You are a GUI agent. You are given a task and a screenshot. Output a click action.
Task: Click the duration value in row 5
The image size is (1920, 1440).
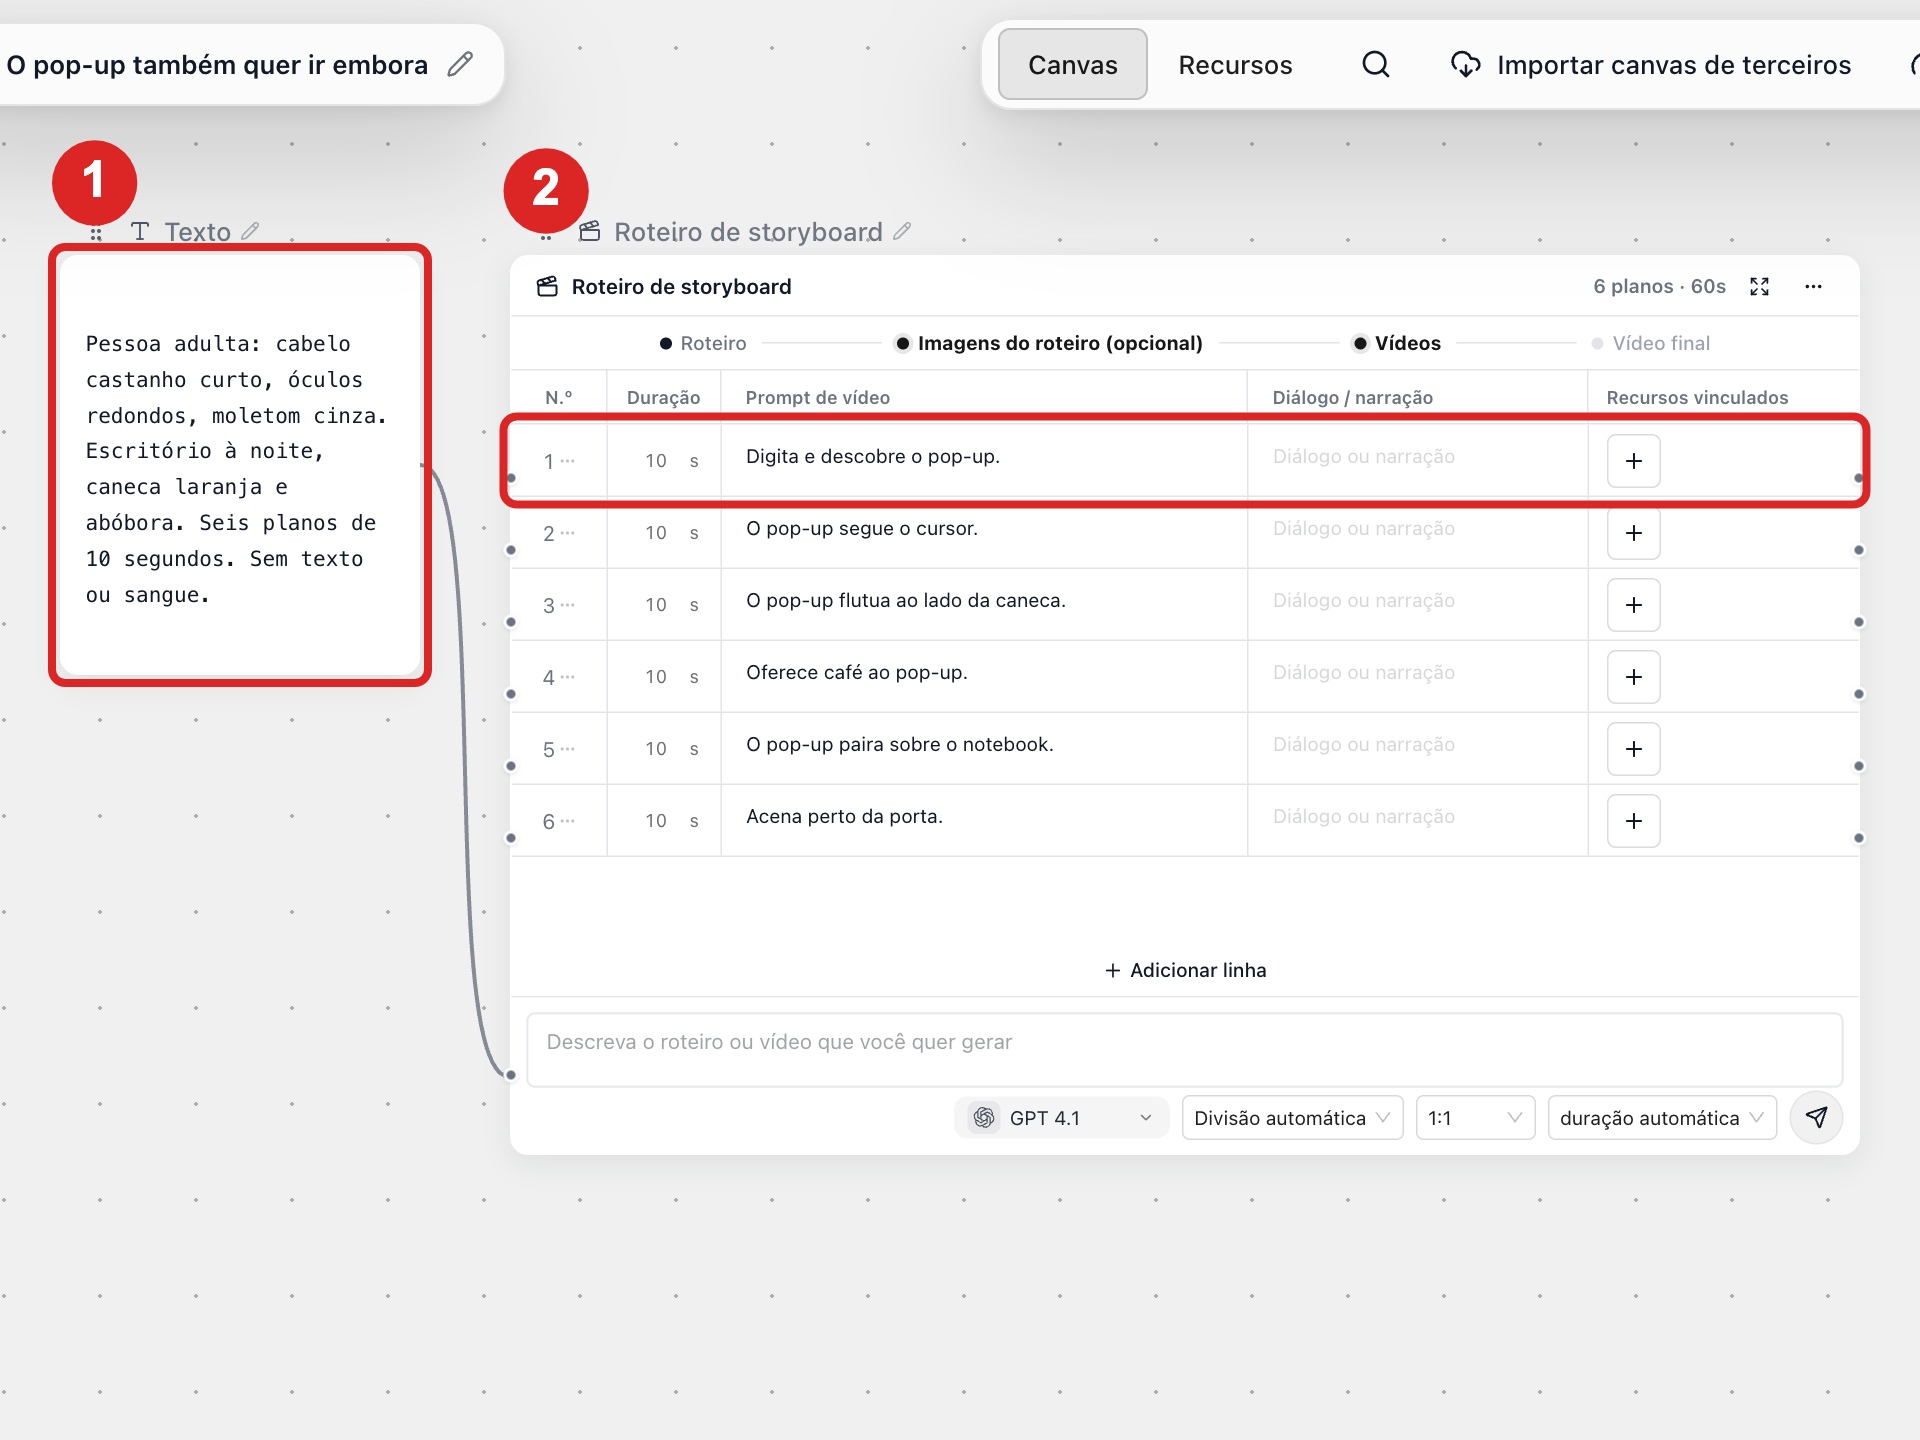(x=656, y=749)
